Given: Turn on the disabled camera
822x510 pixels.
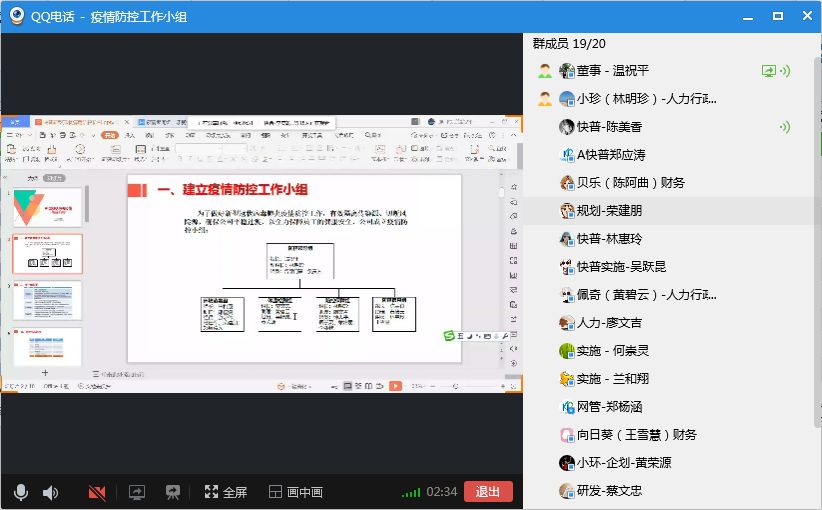Looking at the screenshot, I should (97, 492).
